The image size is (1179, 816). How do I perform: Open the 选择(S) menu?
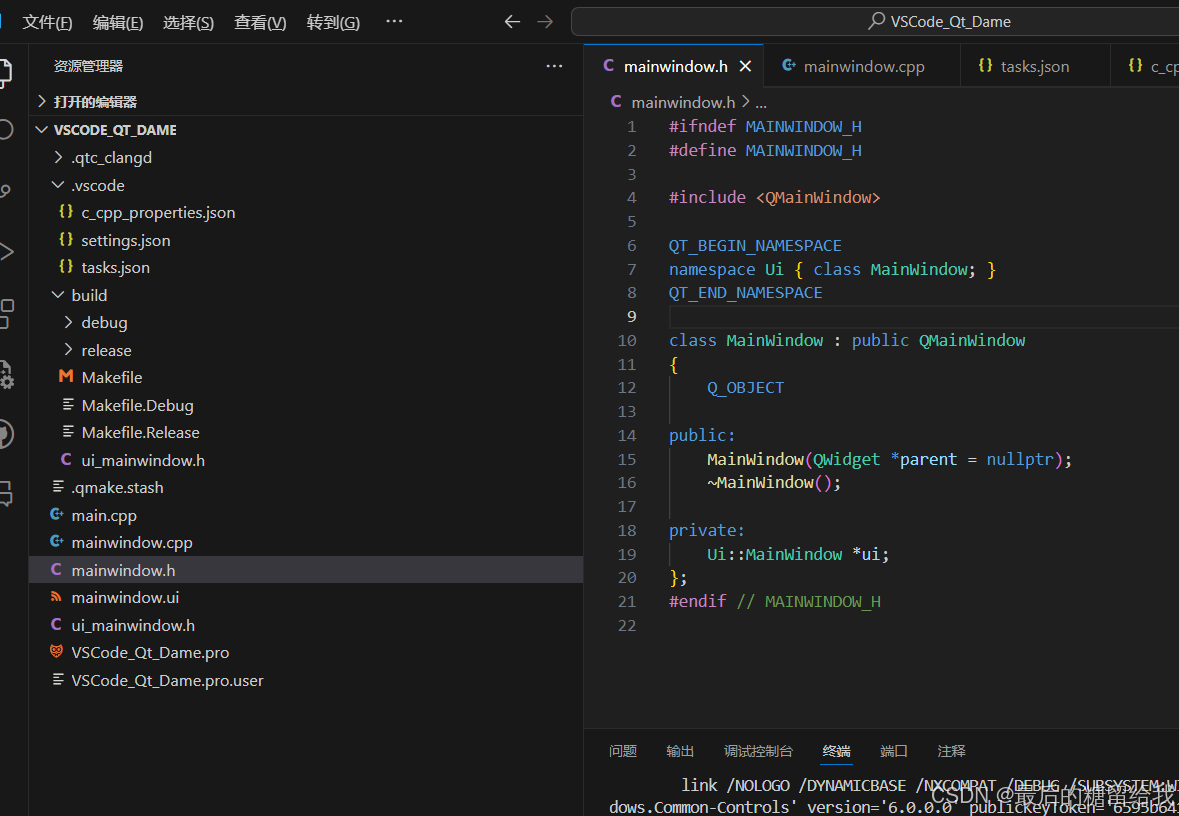coord(189,23)
